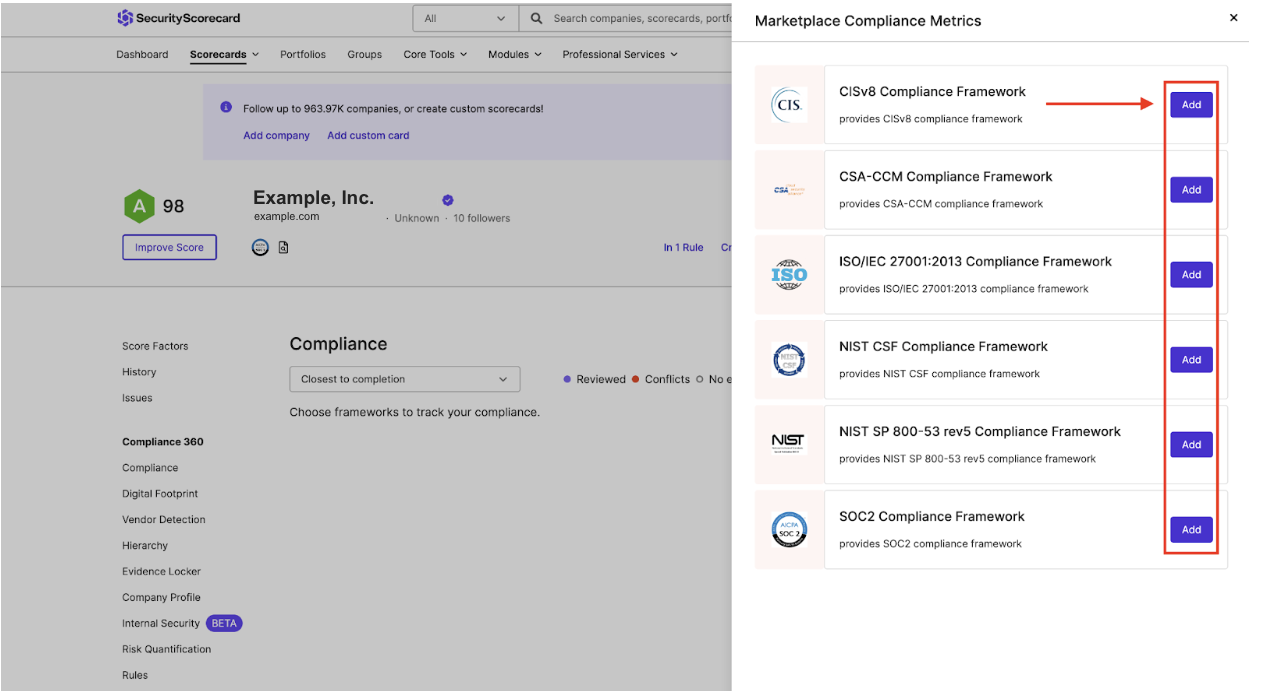1264x696 pixels.
Task: Click the red Conflicts legend dot
Action: tap(636, 379)
